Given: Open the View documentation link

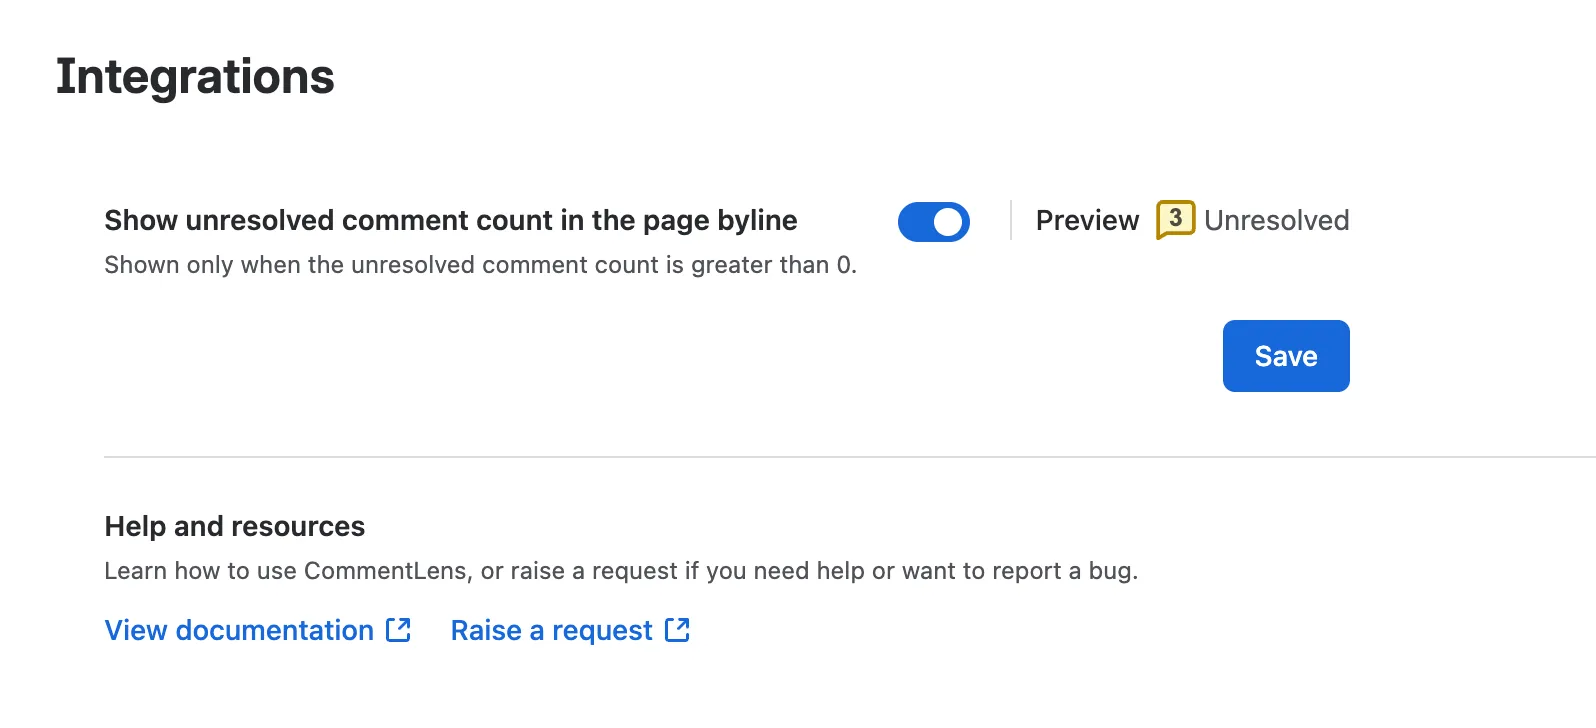Looking at the screenshot, I should pos(239,630).
